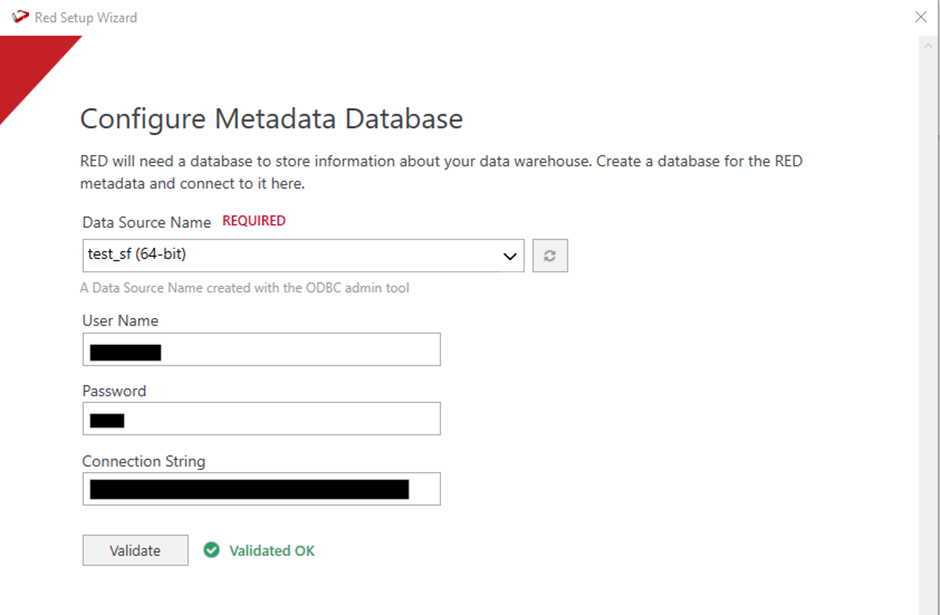Click the refresh data sources icon
The image size is (940, 615).
coord(550,255)
